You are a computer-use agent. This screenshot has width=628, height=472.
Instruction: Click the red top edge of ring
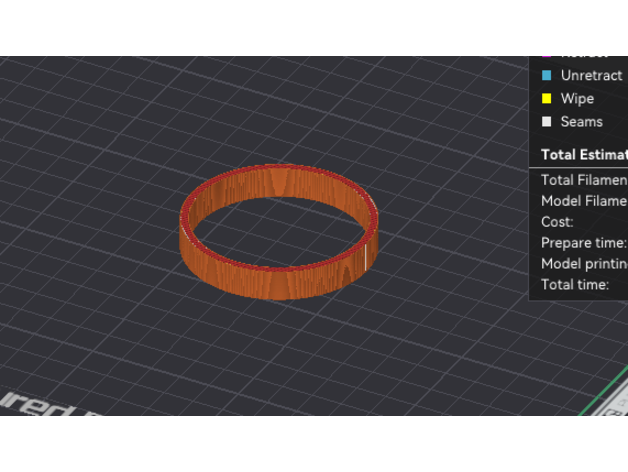tap(280, 166)
